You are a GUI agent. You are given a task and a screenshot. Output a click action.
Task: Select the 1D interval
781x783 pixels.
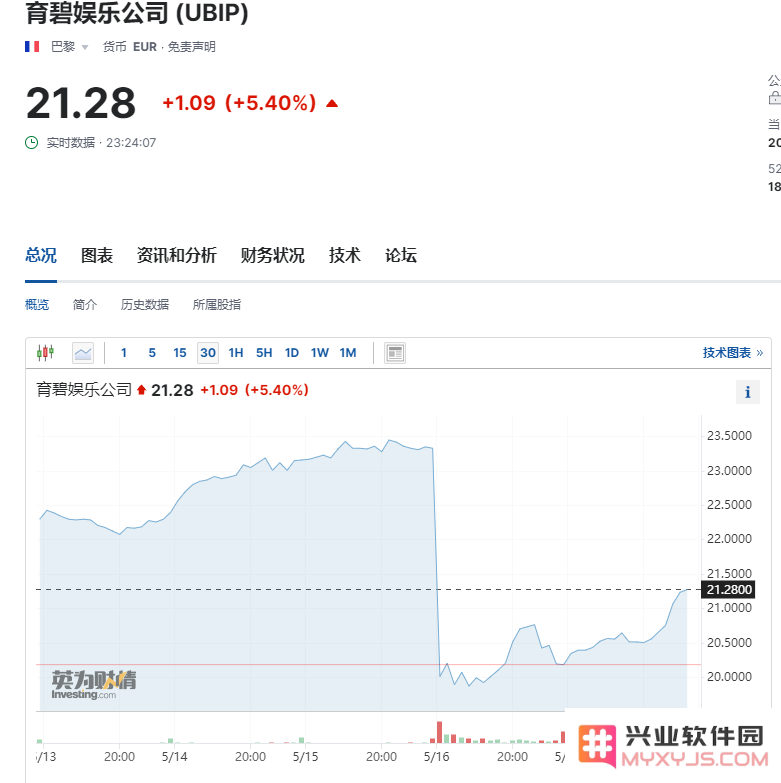tap(292, 353)
